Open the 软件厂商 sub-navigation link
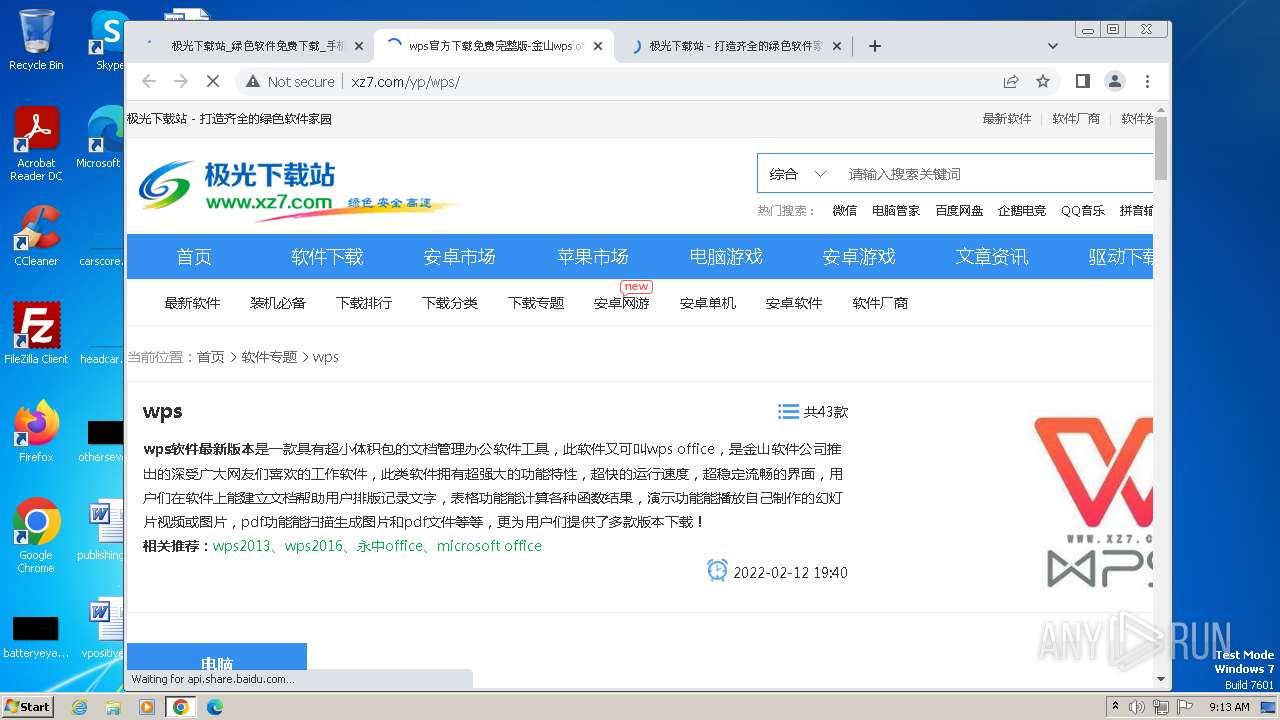 (880, 303)
